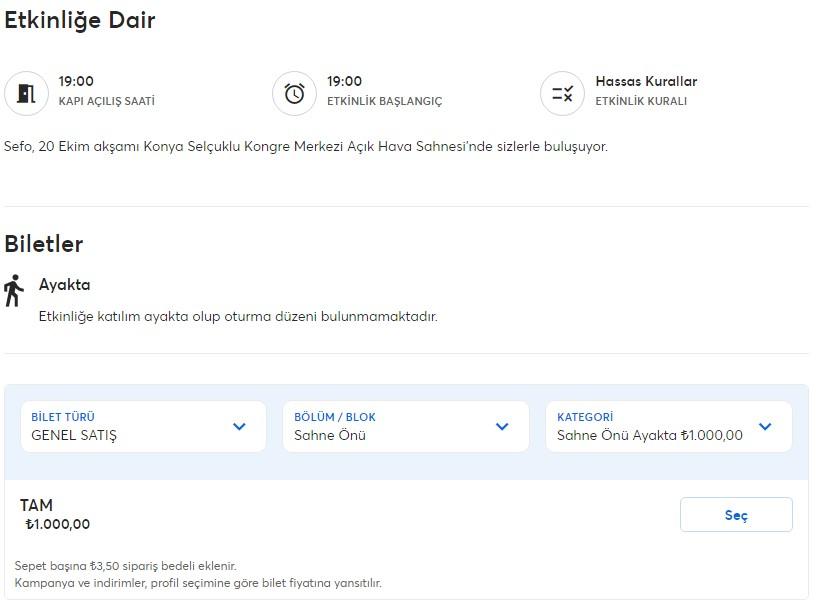Click the Biletler heading
Screen dimensions: 839x615
[x=44, y=244]
